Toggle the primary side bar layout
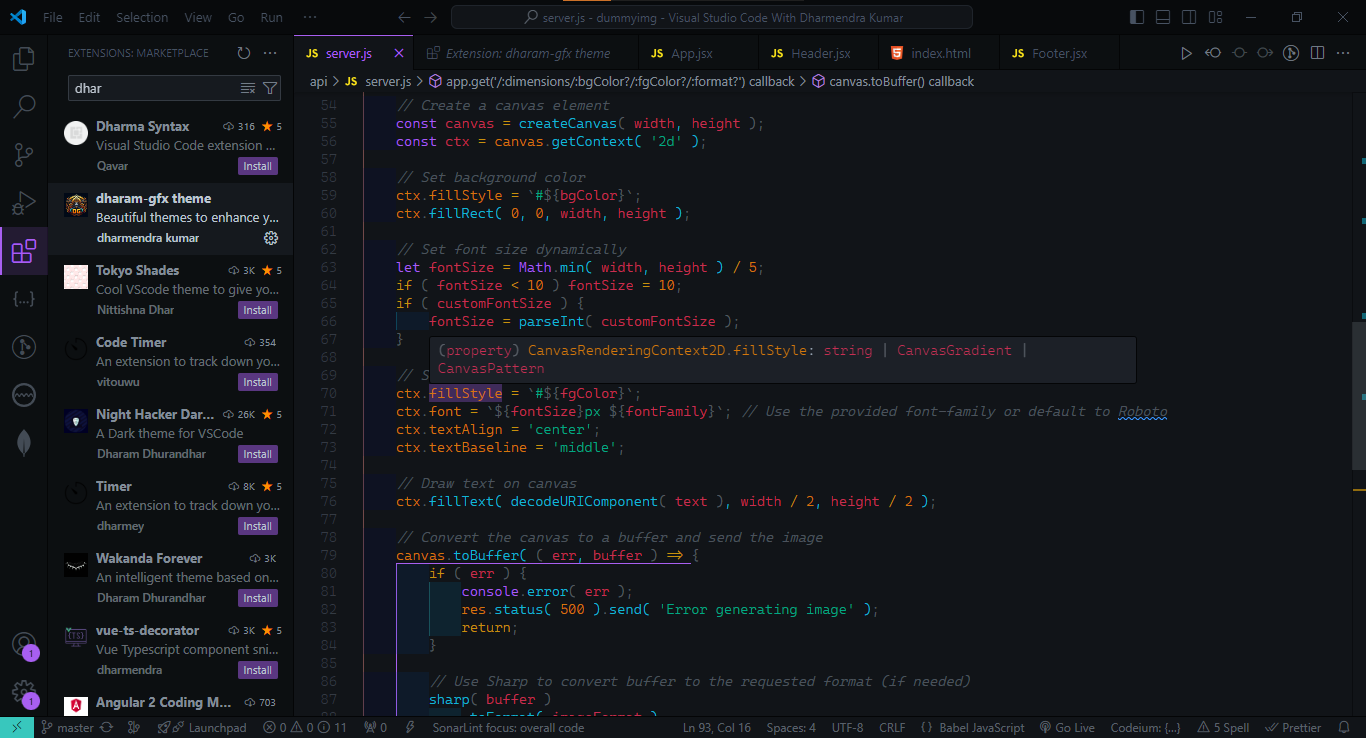 point(1137,17)
